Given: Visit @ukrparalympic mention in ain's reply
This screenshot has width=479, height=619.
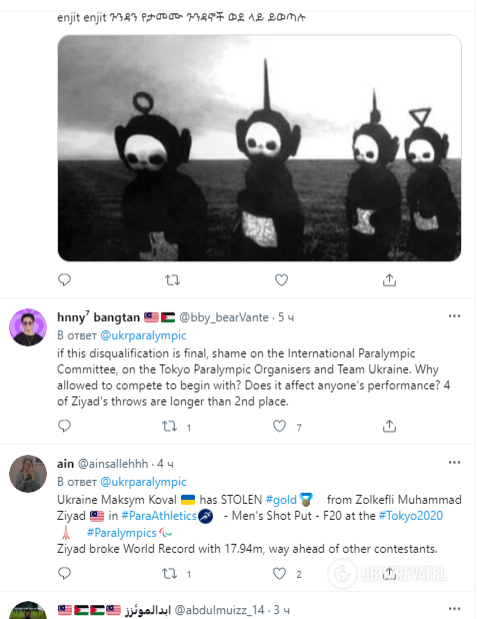Looking at the screenshot, I should pyautogui.click(x=143, y=482).
